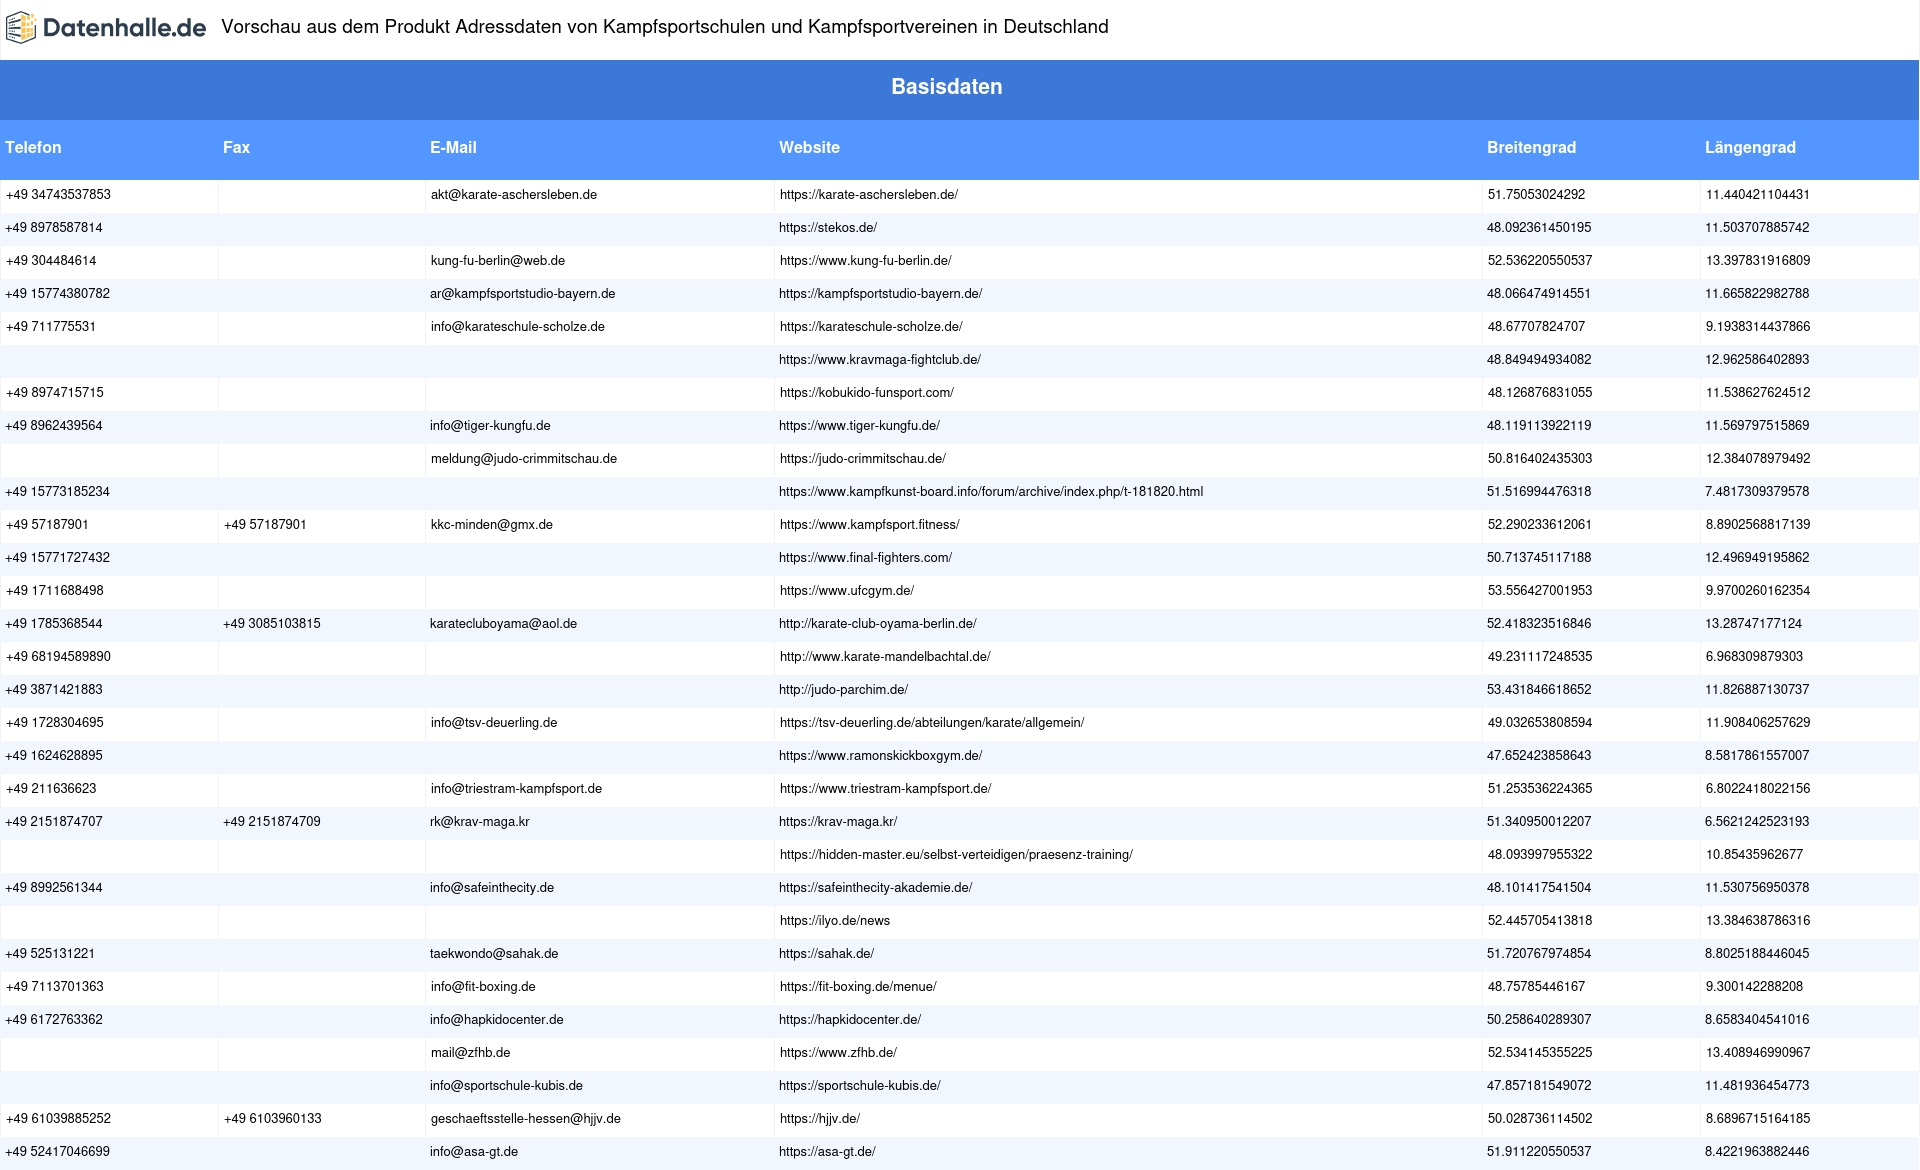Select fax number +49 2151874709
The height and width of the screenshot is (1170, 1920).
click(272, 822)
